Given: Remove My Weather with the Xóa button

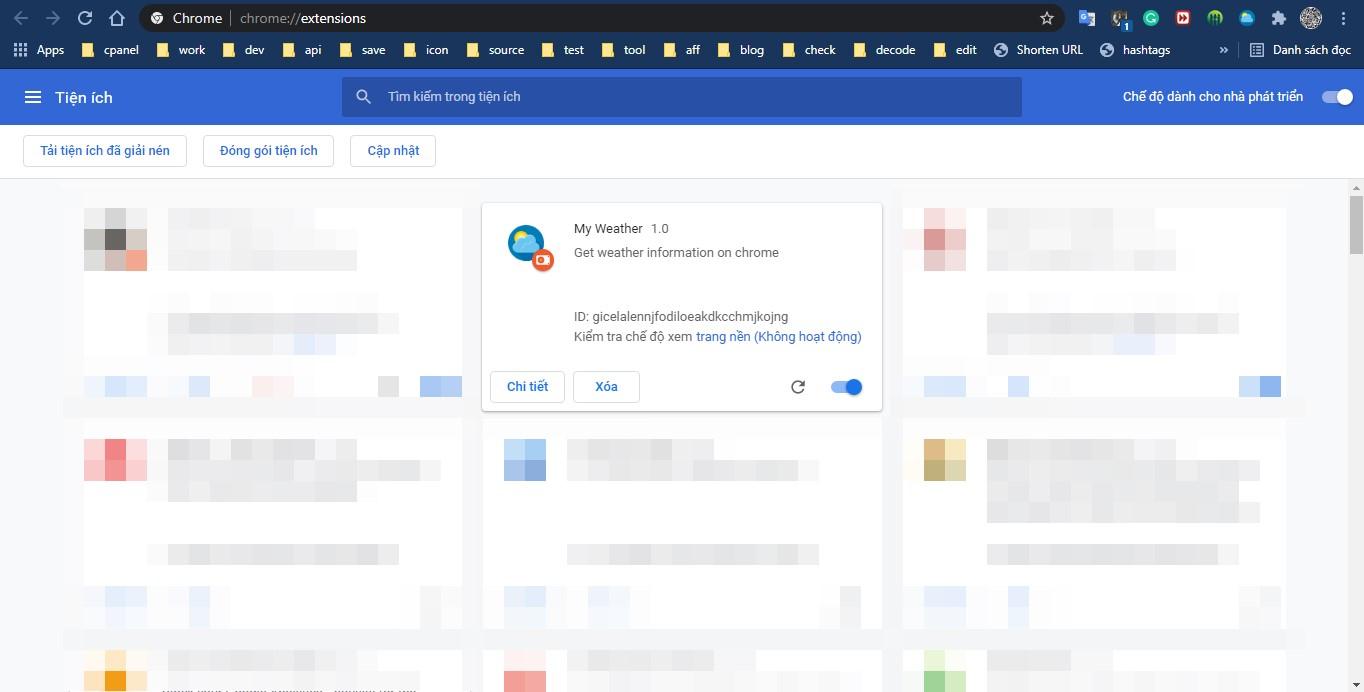Looking at the screenshot, I should coord(606,387).
